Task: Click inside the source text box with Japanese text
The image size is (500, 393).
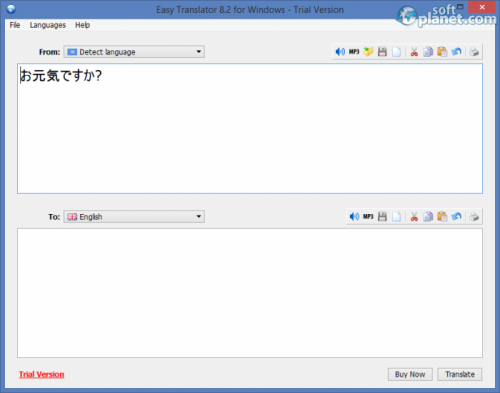Action: (250, 128)
